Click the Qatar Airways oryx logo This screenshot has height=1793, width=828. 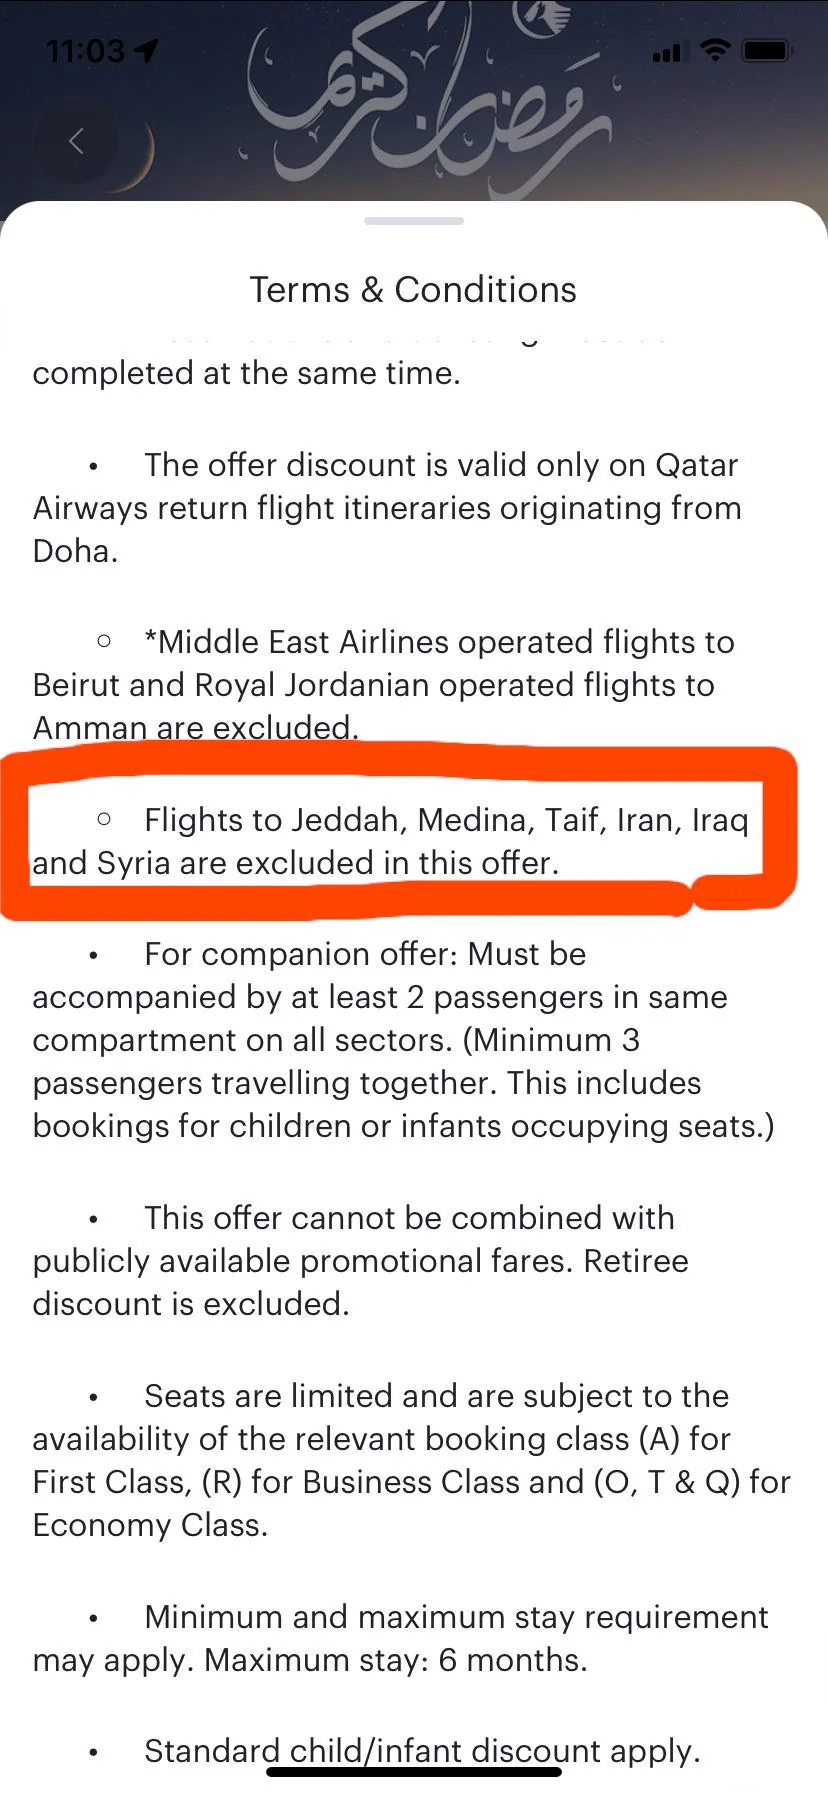[544, 17]
